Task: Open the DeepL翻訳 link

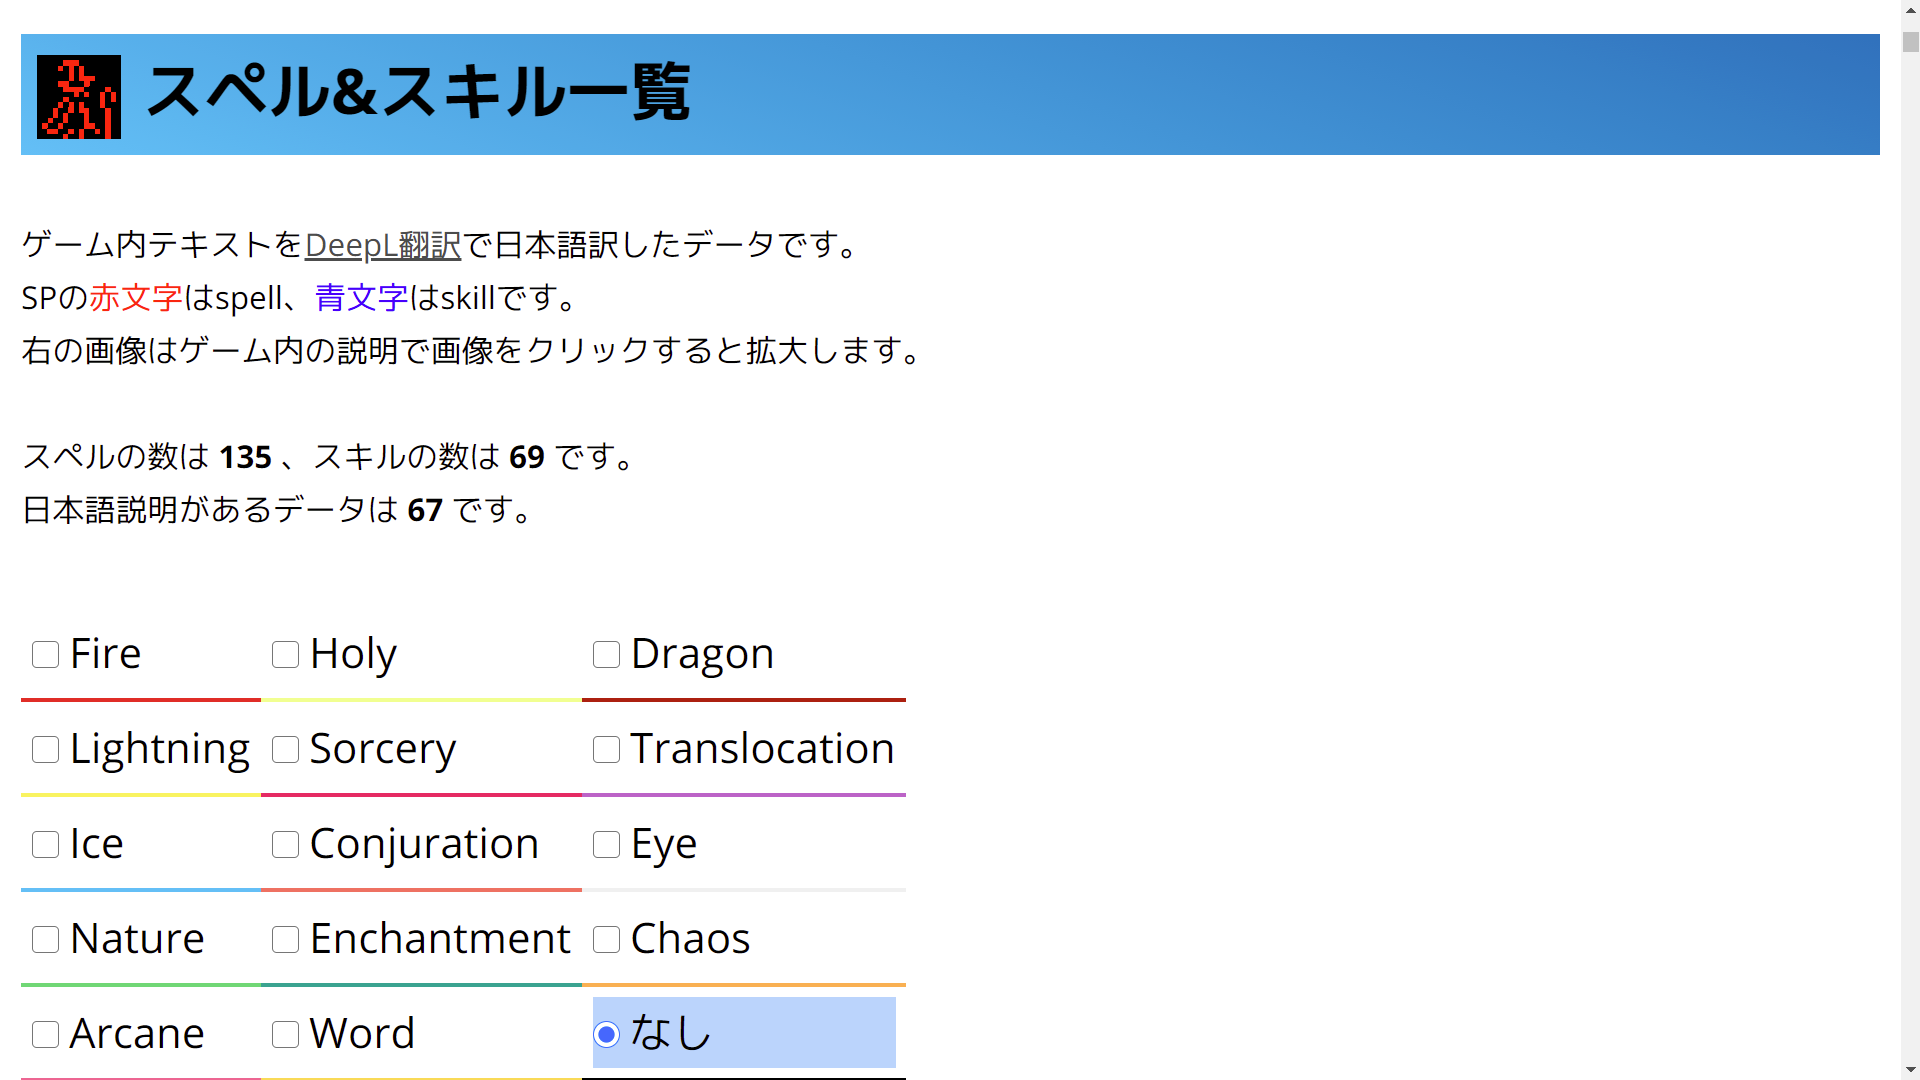Action: pyautogui.click(x=382, y=245)
